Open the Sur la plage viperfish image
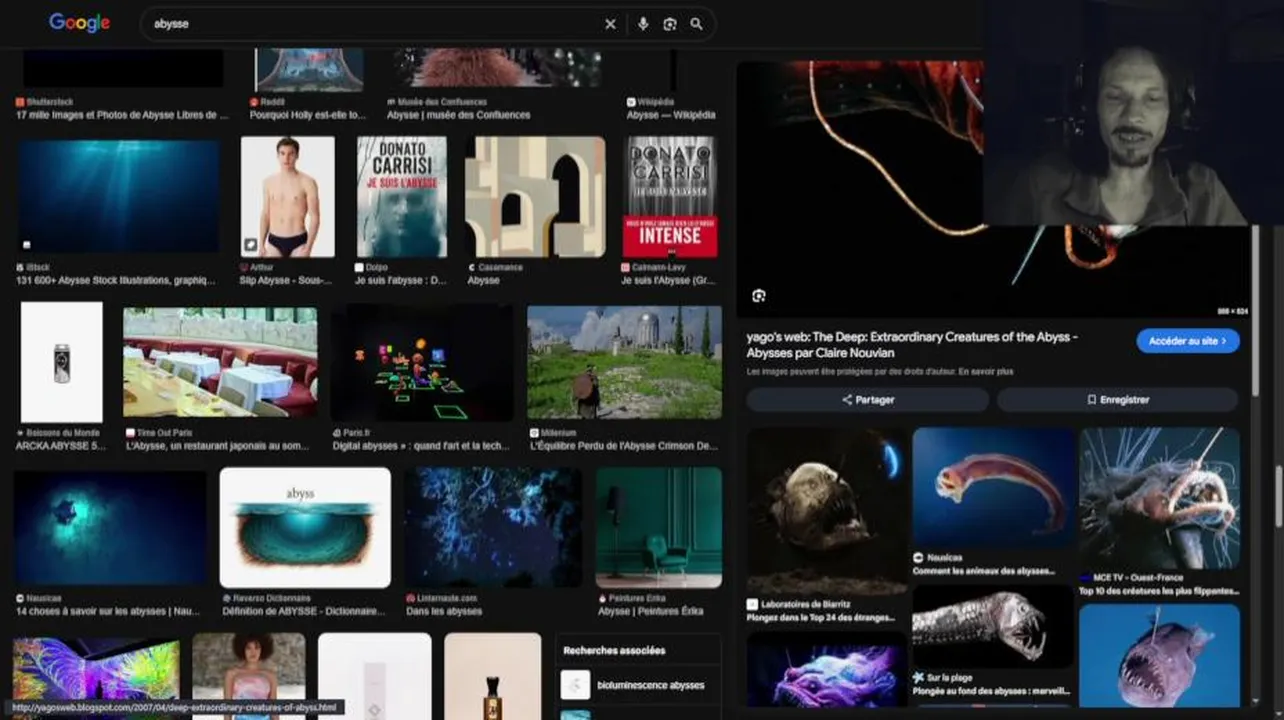 click(993, 627)
